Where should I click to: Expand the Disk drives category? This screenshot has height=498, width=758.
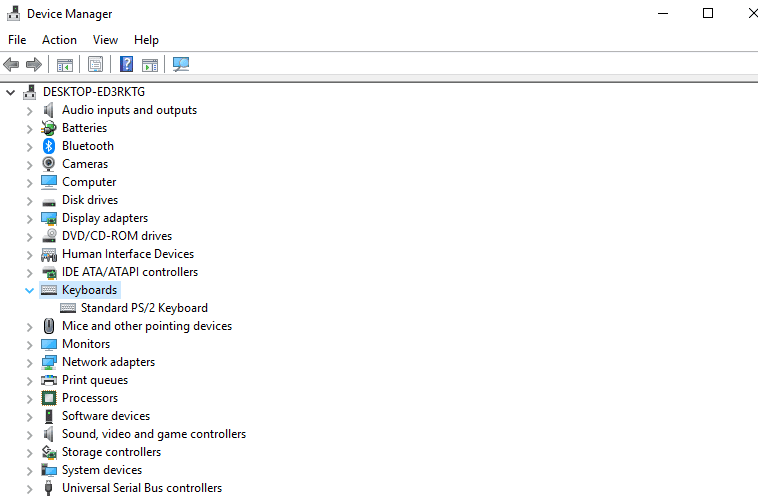[x=29, y=201]
